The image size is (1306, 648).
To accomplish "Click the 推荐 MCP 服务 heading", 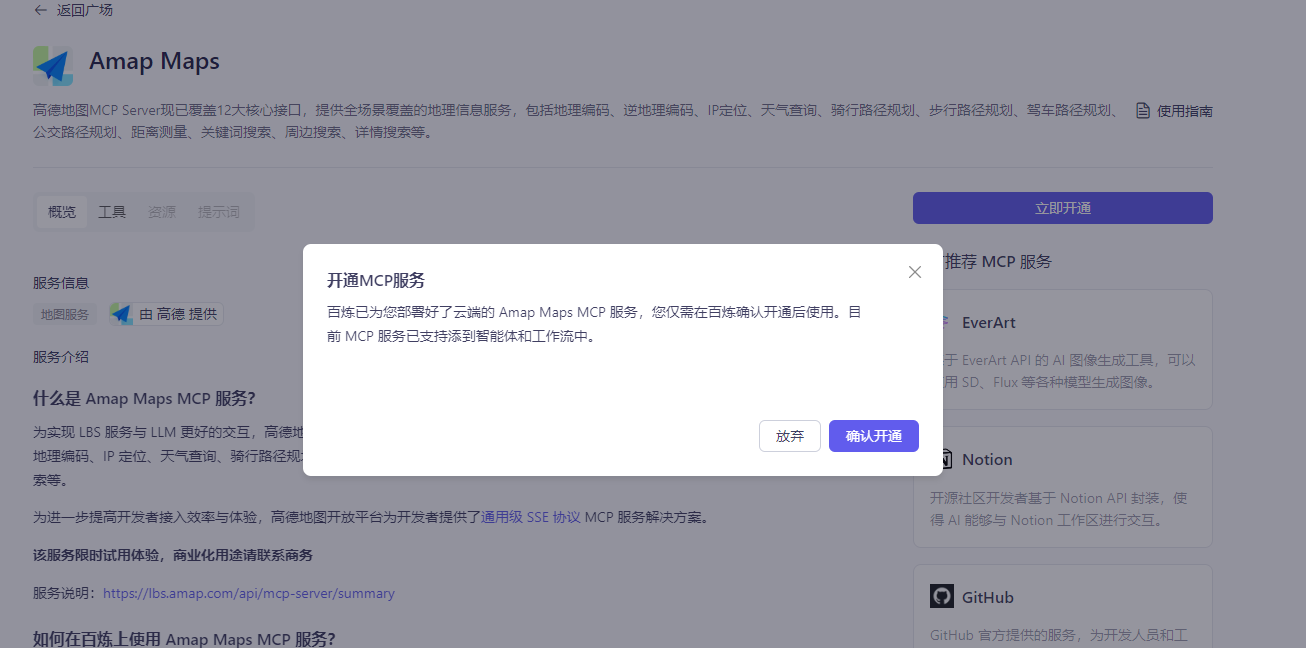I will coord(998,261).
